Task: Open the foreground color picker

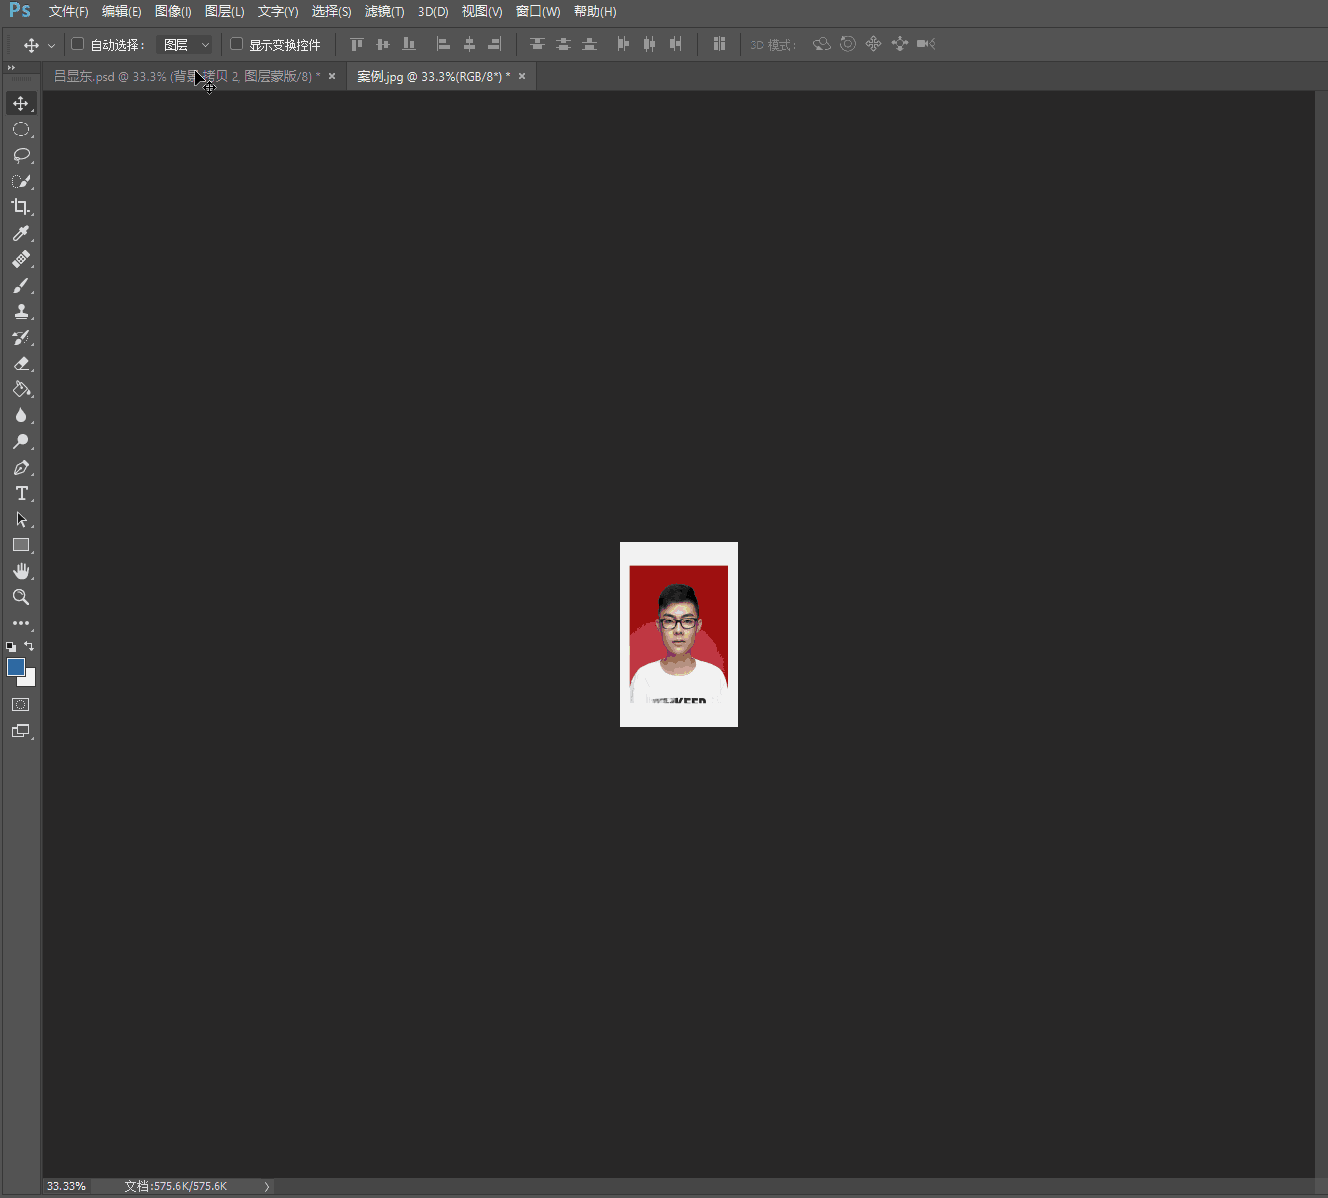Action: click(x=15, y=667)
